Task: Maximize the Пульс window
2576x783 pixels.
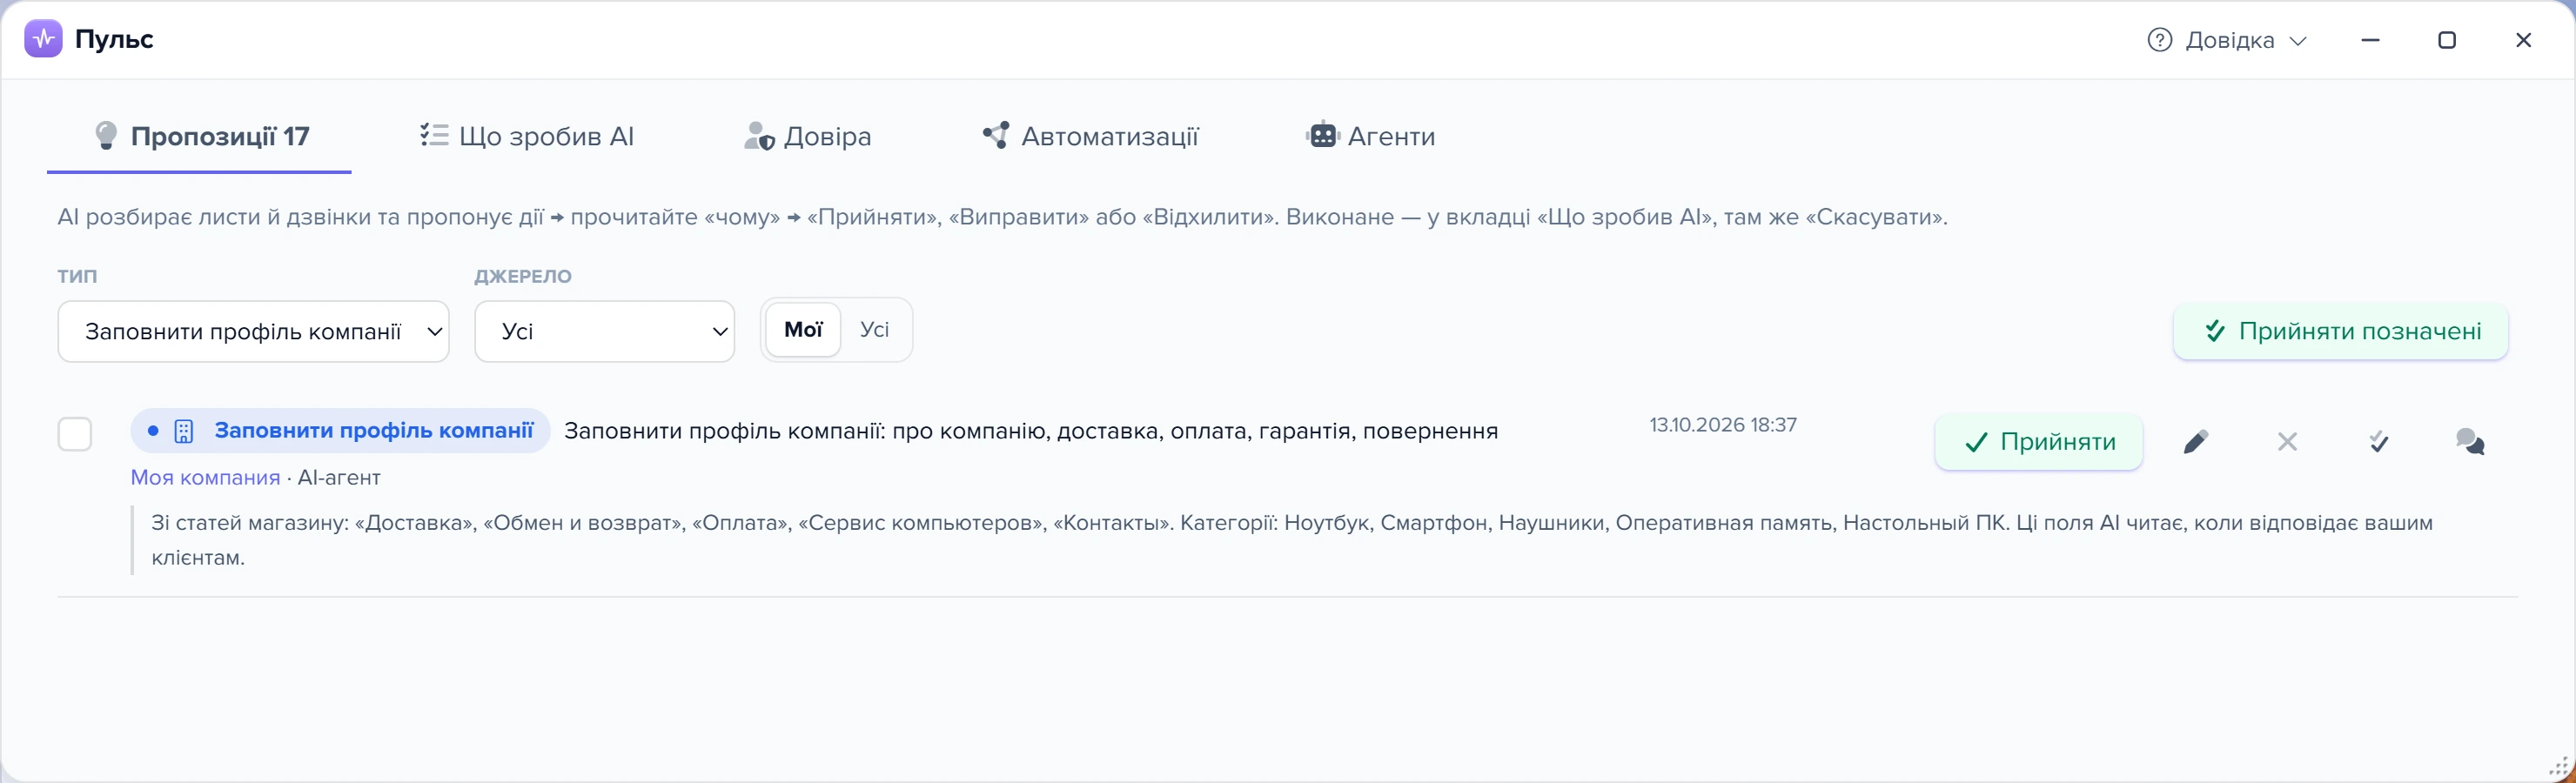Action: pos(2447,40)
